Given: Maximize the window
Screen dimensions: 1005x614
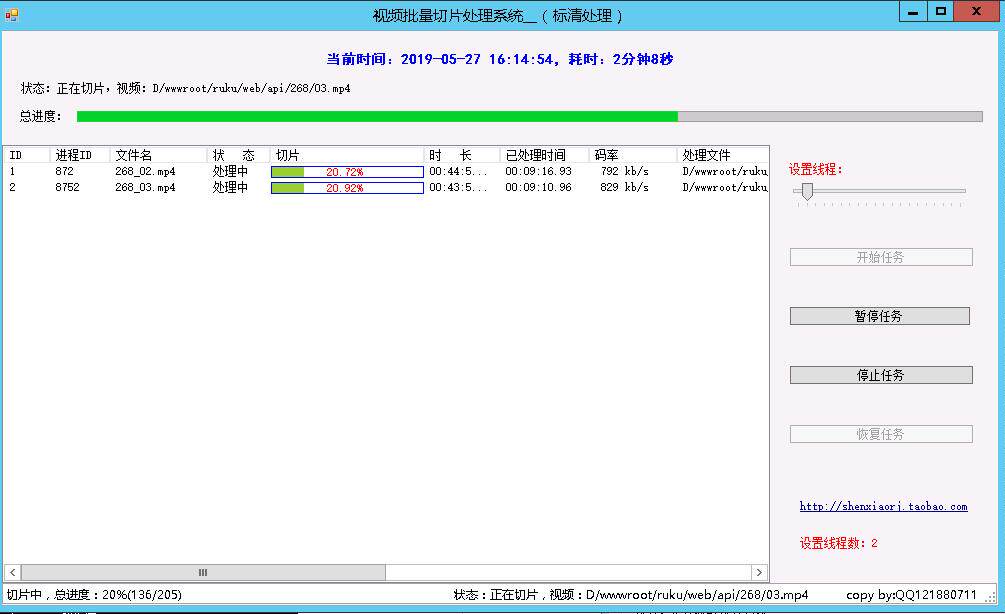Looking at the screenshot, I should 940,12.
